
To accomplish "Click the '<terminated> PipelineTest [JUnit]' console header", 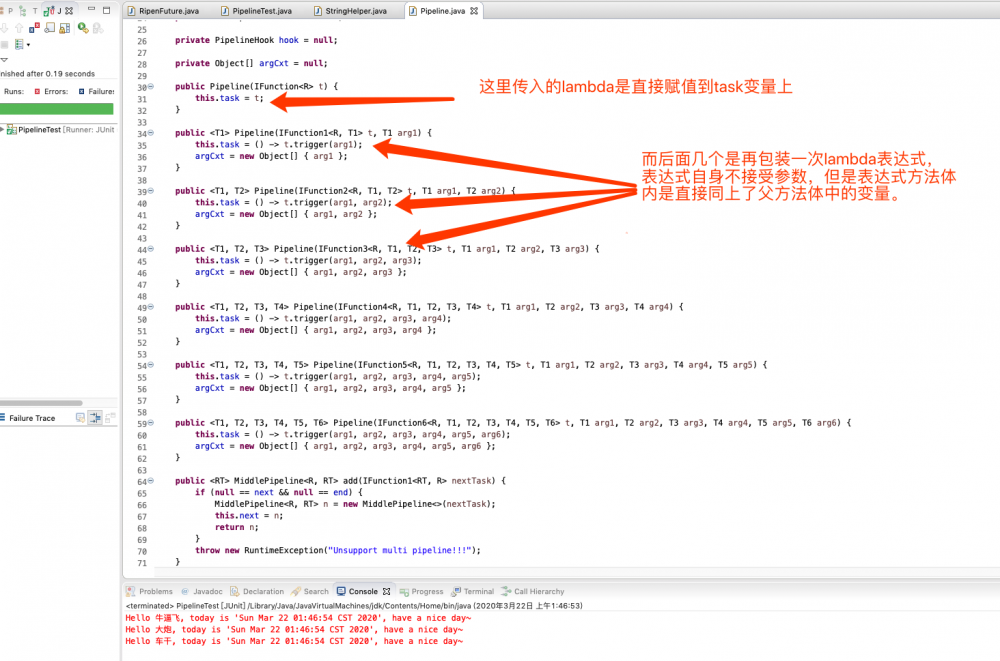I will click(354, 605).
